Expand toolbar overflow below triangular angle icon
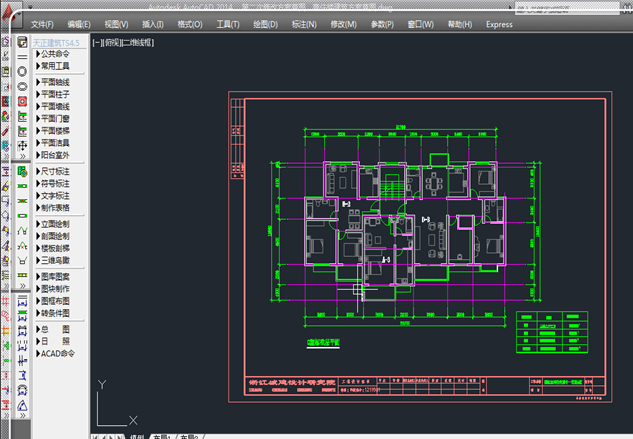 click(x=23, y=415)
